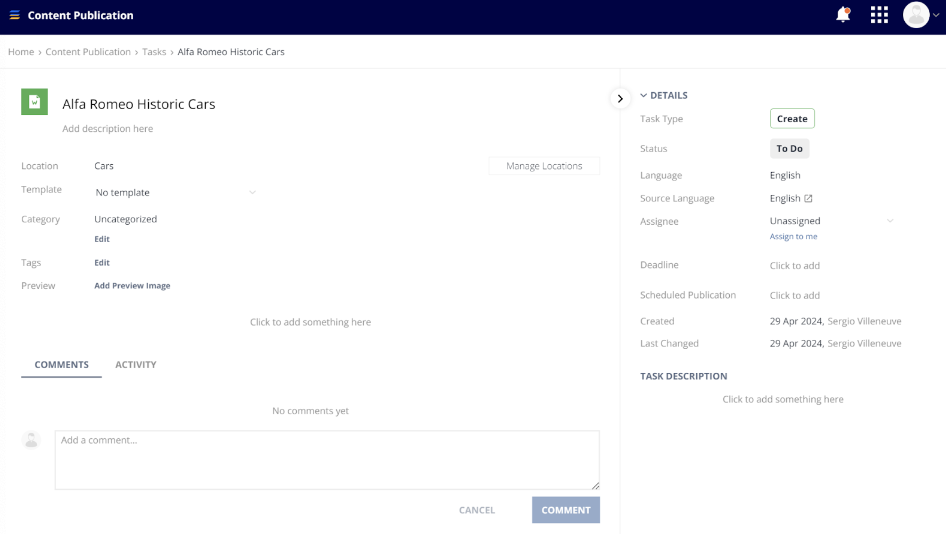Click task description add something here
Viewport: 946px width, 534px height.
click(x=783, y=399)
